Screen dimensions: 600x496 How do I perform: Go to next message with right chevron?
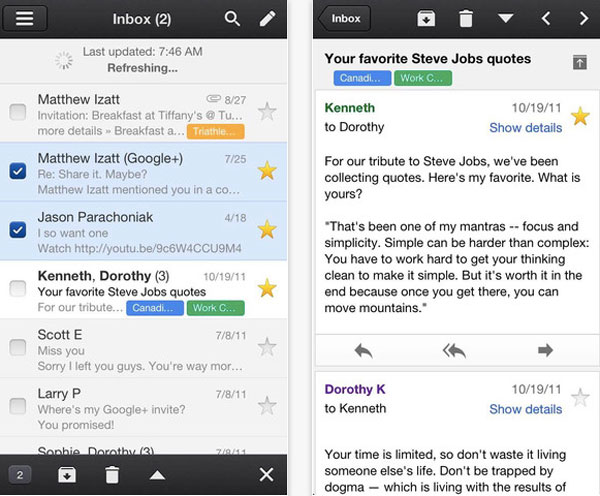pyautogui.click(x=583, y=19)
